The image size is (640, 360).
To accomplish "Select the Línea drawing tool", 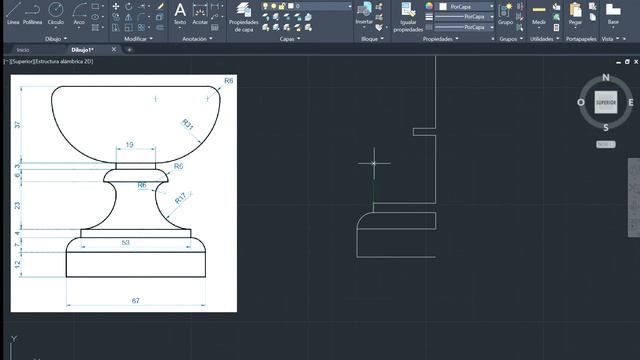I will pyautogui.click(x=13, y=13).
